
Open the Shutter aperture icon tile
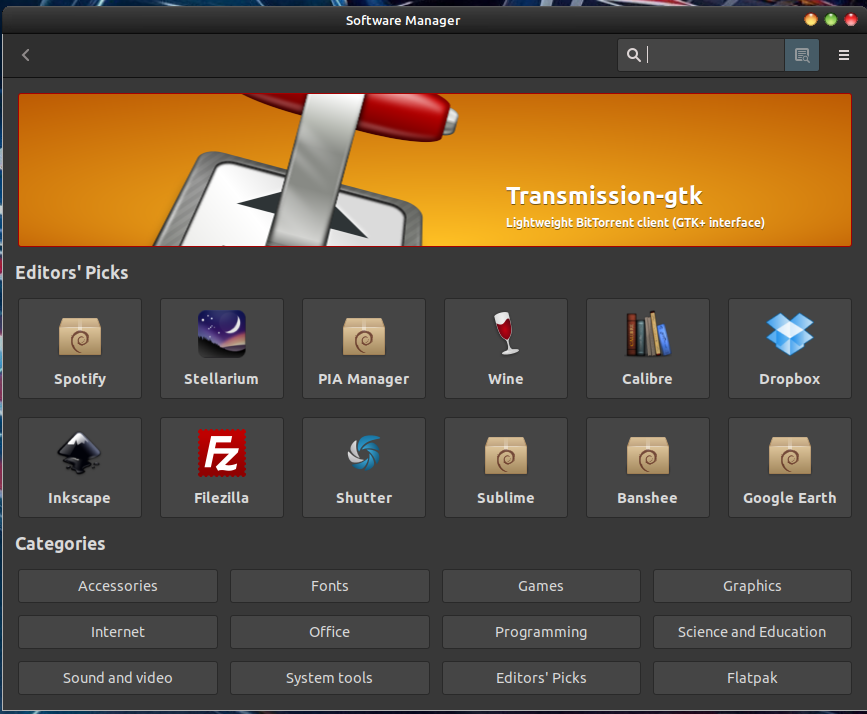[x=364, y=467]
